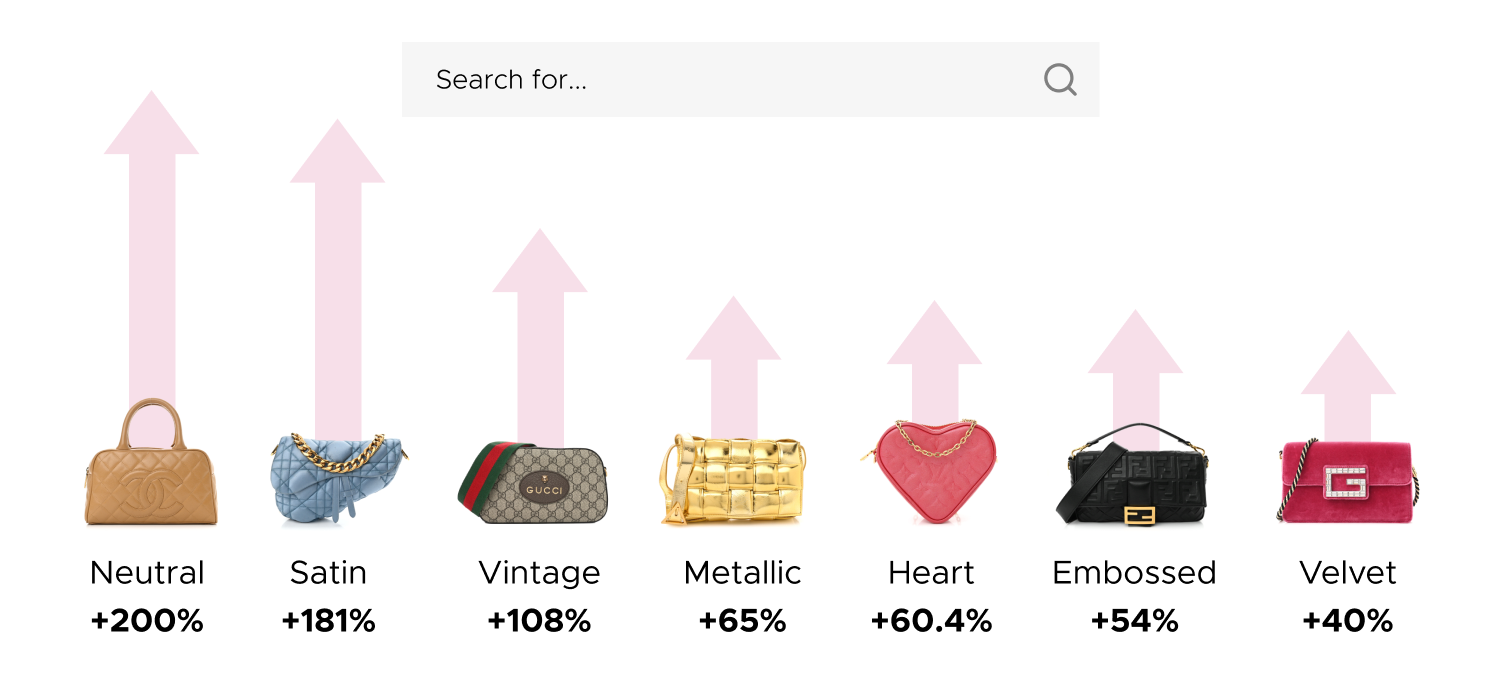Click the "Velvet" label
The image size is (1500, 683).
[x=1347, y=573]
